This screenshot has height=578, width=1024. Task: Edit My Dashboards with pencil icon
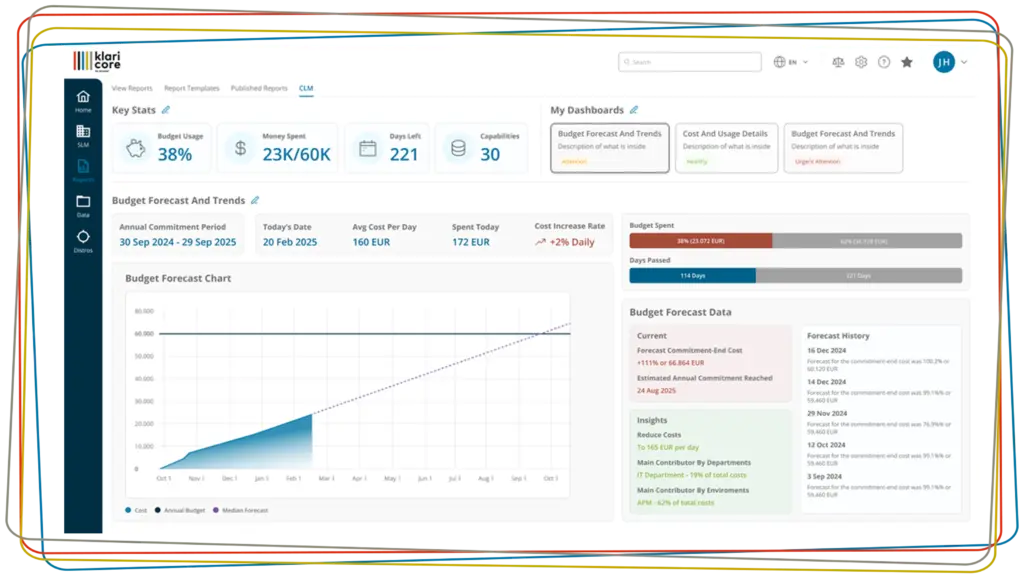pyautogui.click(x=633, y=110)
